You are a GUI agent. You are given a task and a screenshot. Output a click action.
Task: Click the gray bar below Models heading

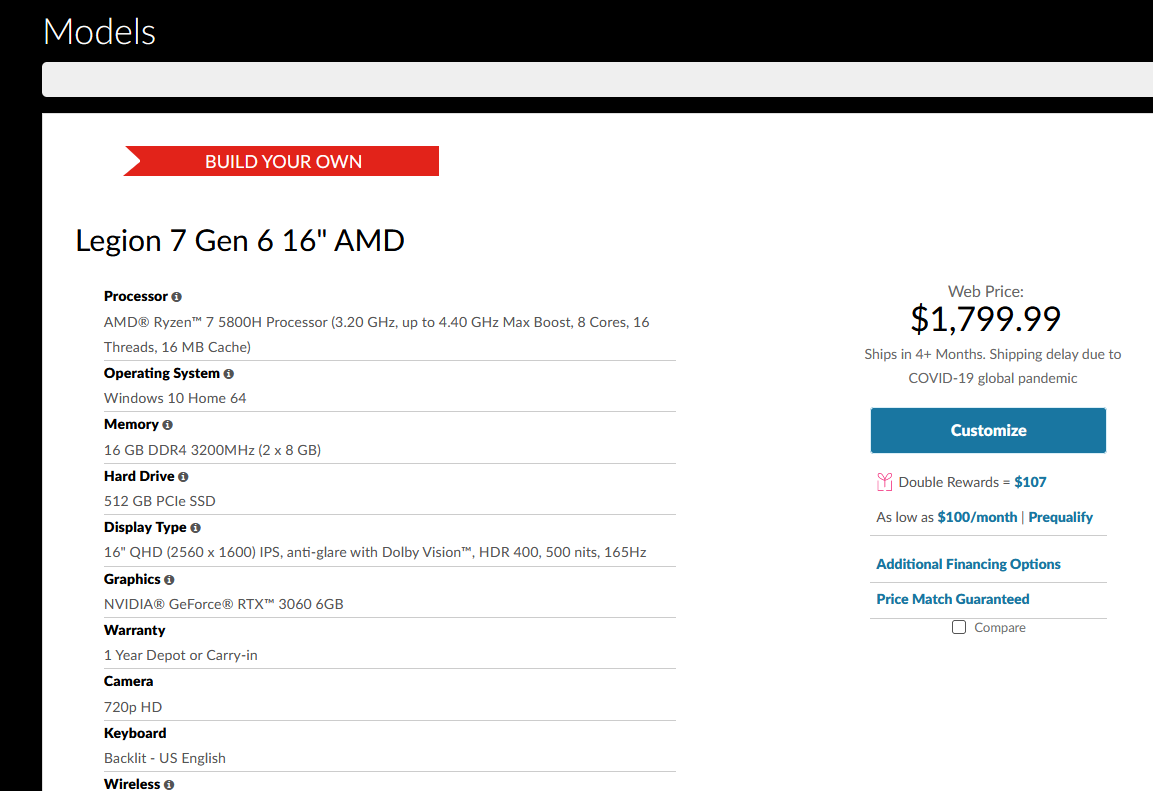(596, 79)
